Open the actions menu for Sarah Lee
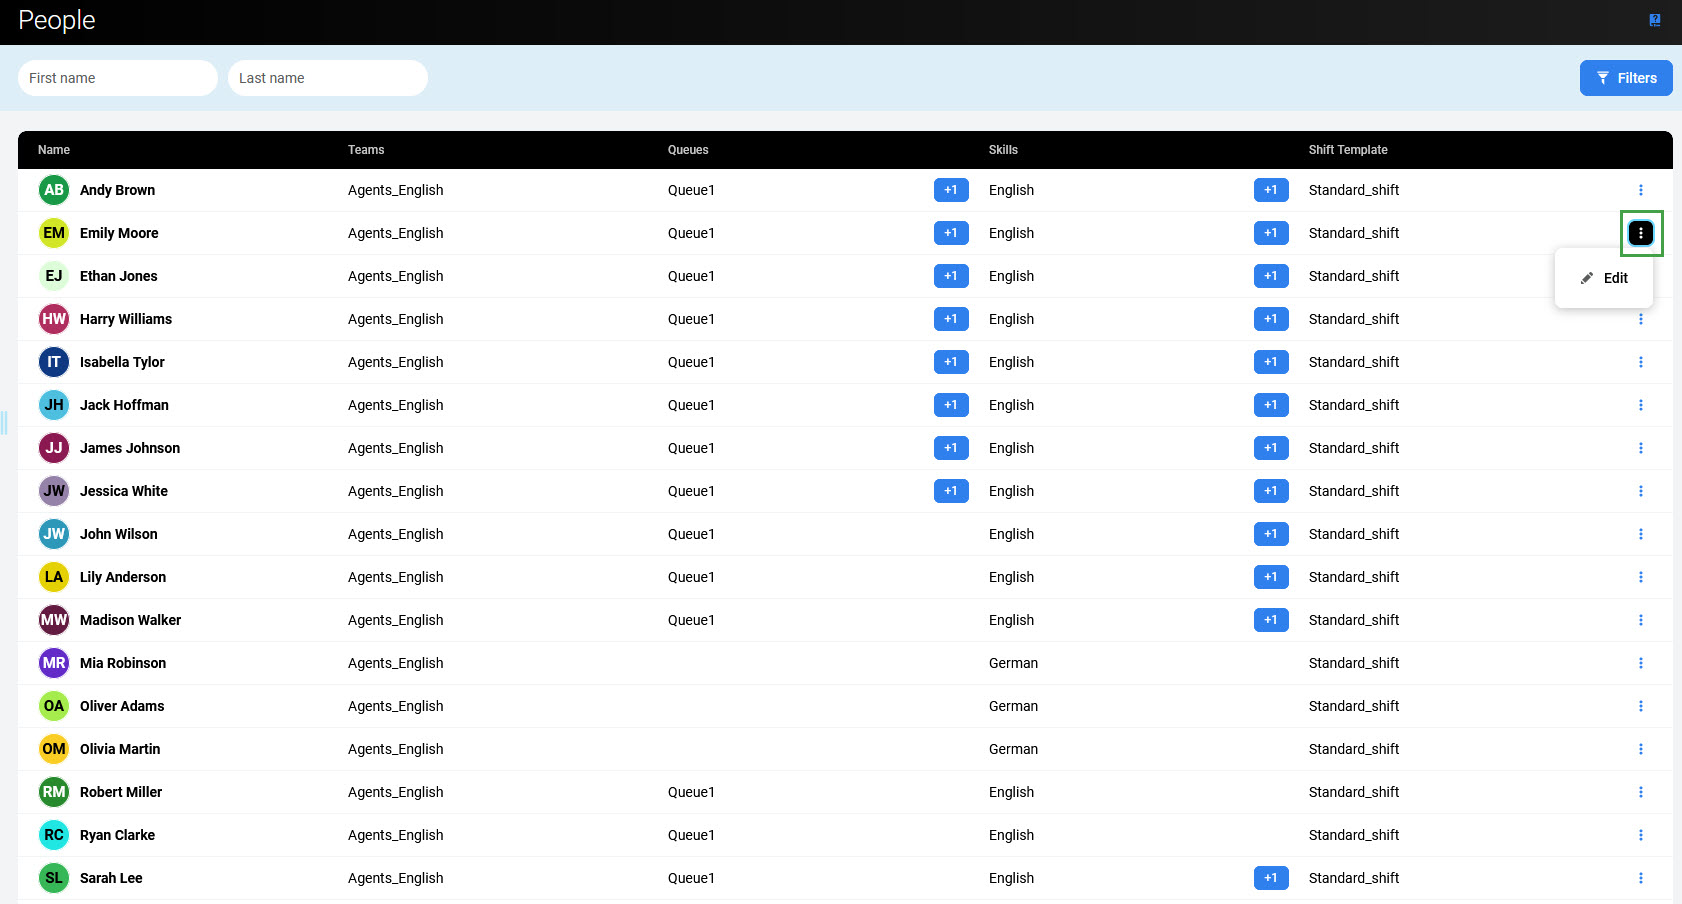 coord(1640,878)
